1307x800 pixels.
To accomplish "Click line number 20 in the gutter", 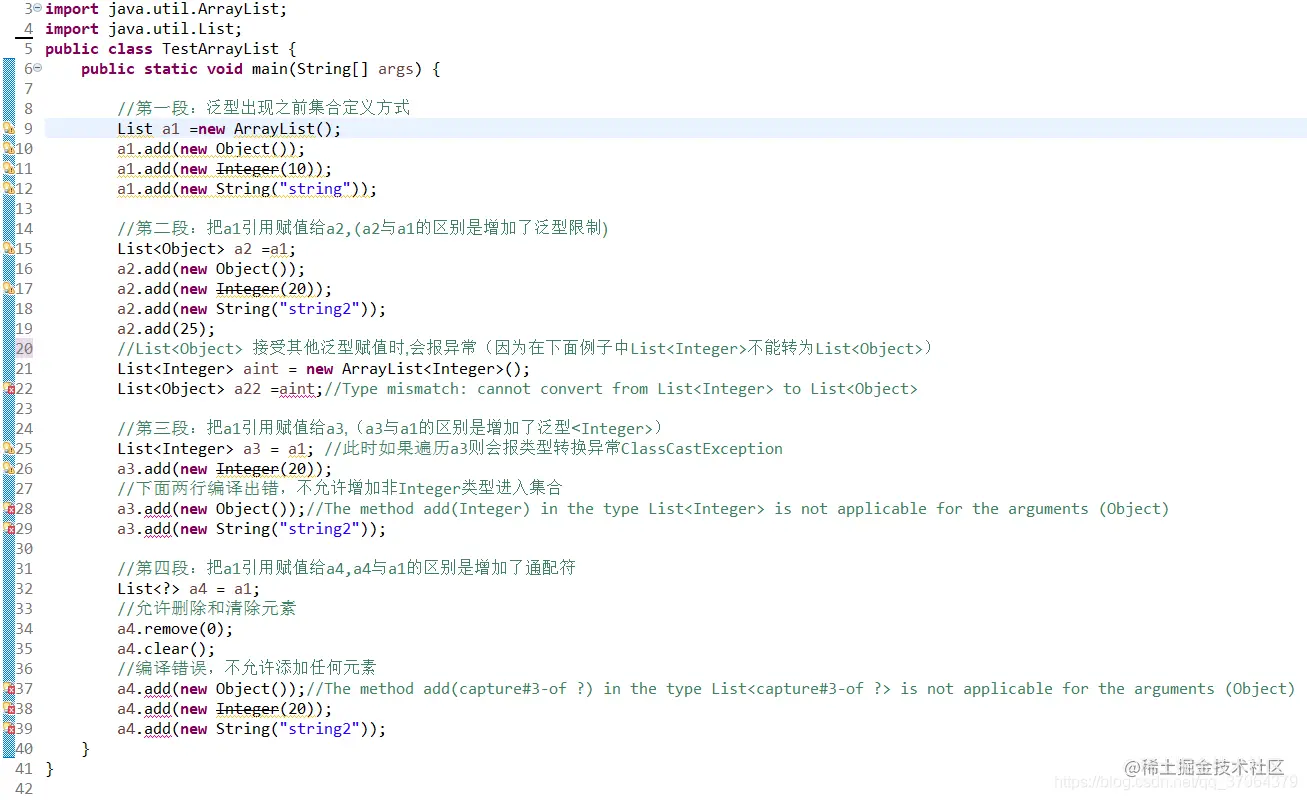I will pyautogui.click(x=24, y=348).
